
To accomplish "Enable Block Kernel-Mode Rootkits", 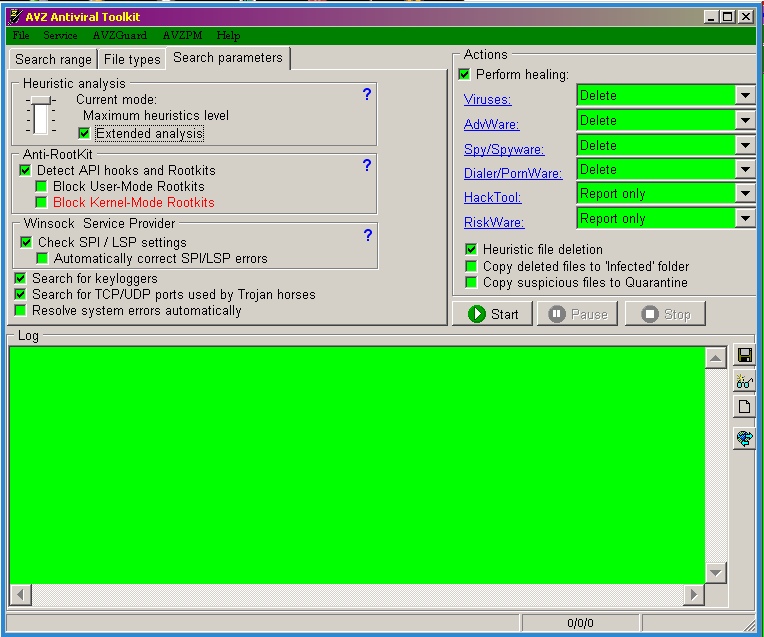I will click(41, 202).
